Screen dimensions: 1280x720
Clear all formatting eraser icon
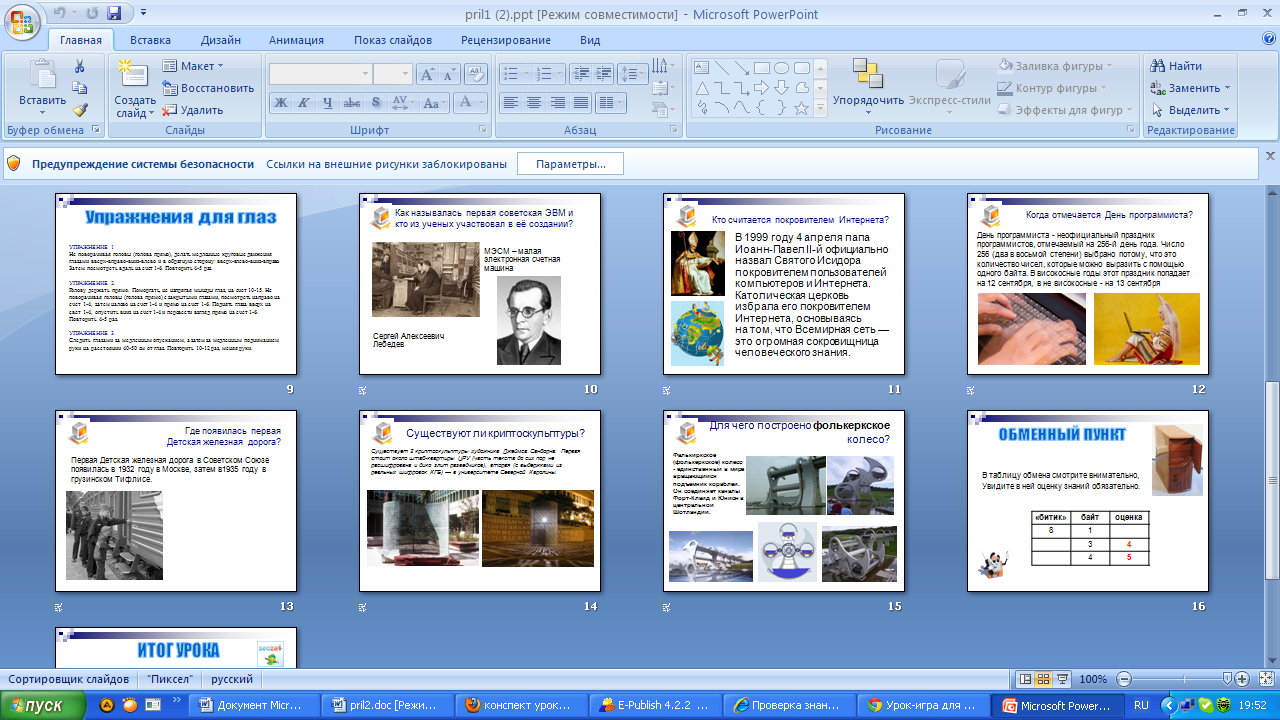[x=477, y=74]
